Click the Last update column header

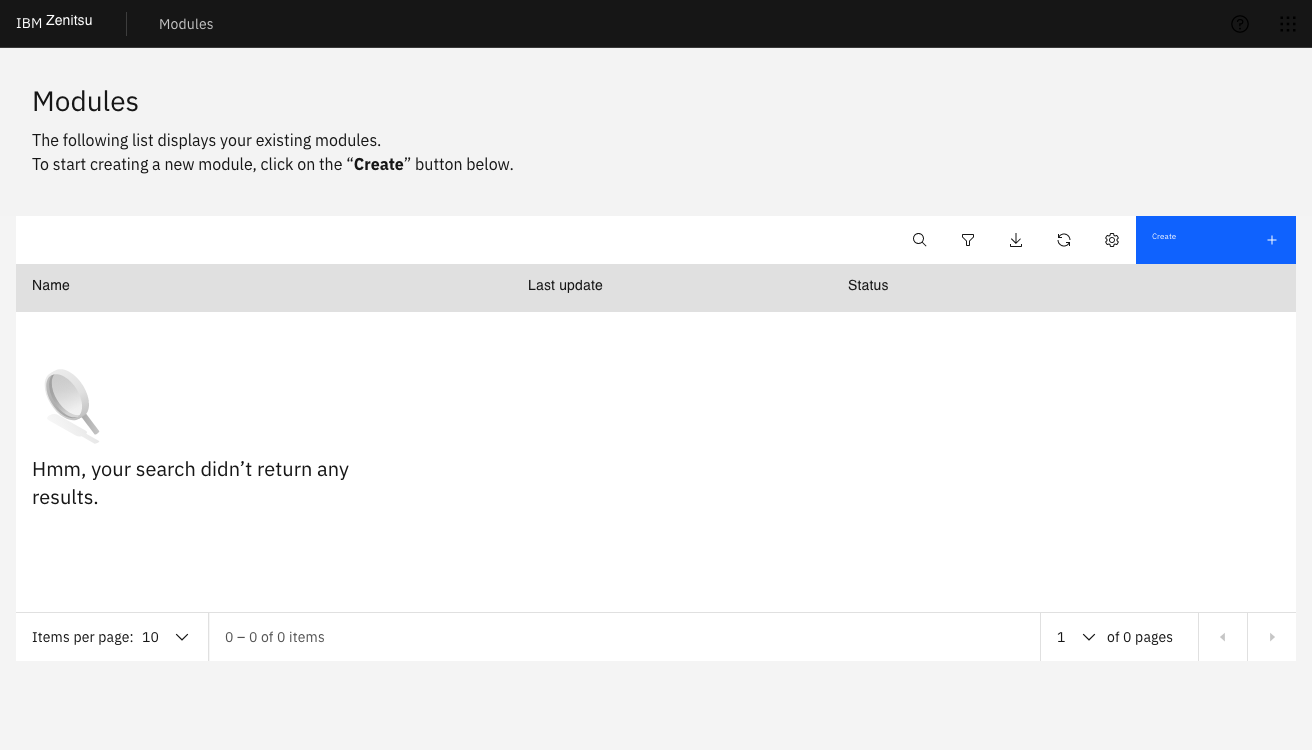(x=565, y=286)
